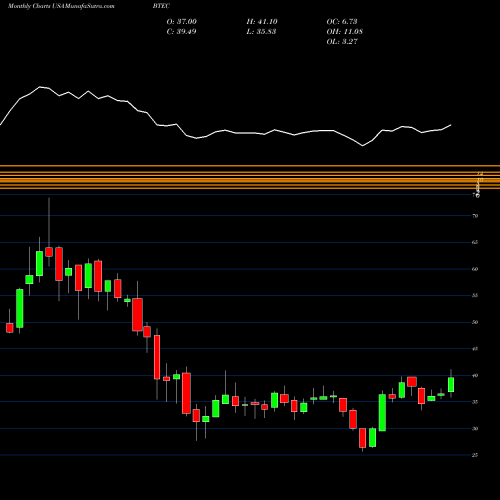
Task: Click the tall green candle rising from 30 to 36
Action: pyautogui.click(x=382, y=413)
